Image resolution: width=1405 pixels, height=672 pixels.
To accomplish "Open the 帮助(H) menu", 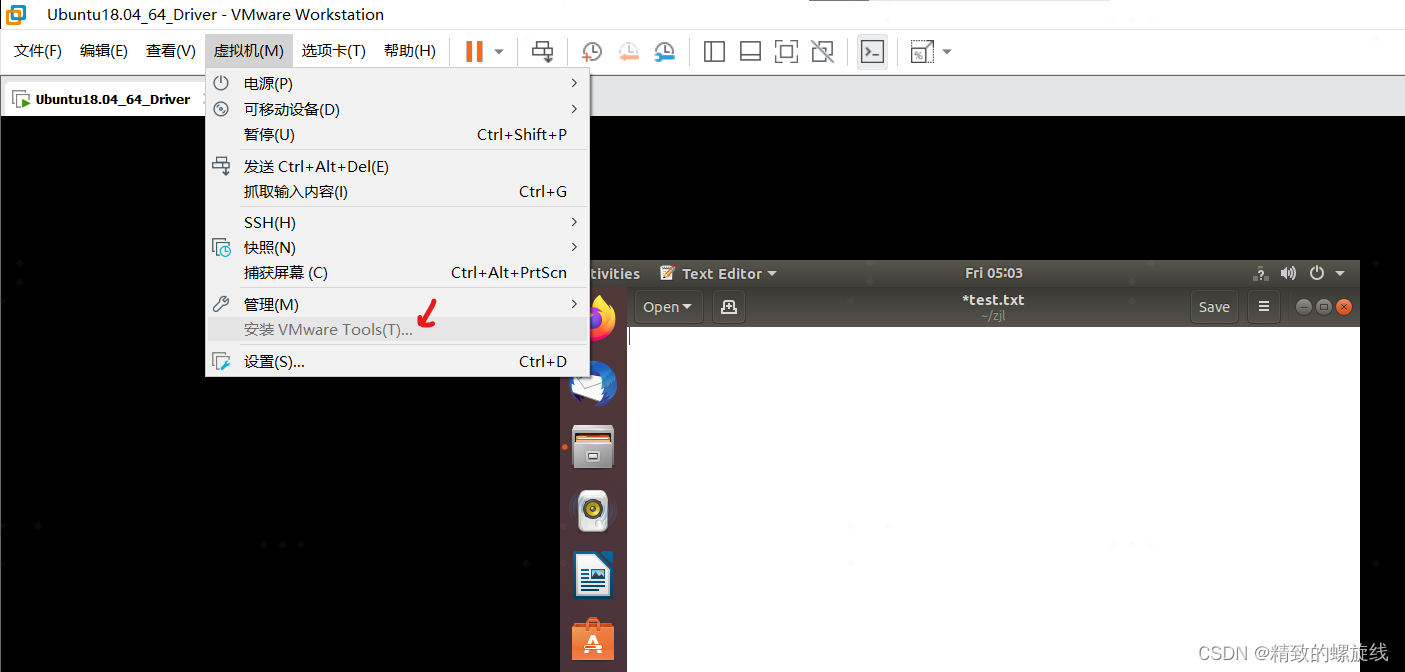I will coord(410,50).
